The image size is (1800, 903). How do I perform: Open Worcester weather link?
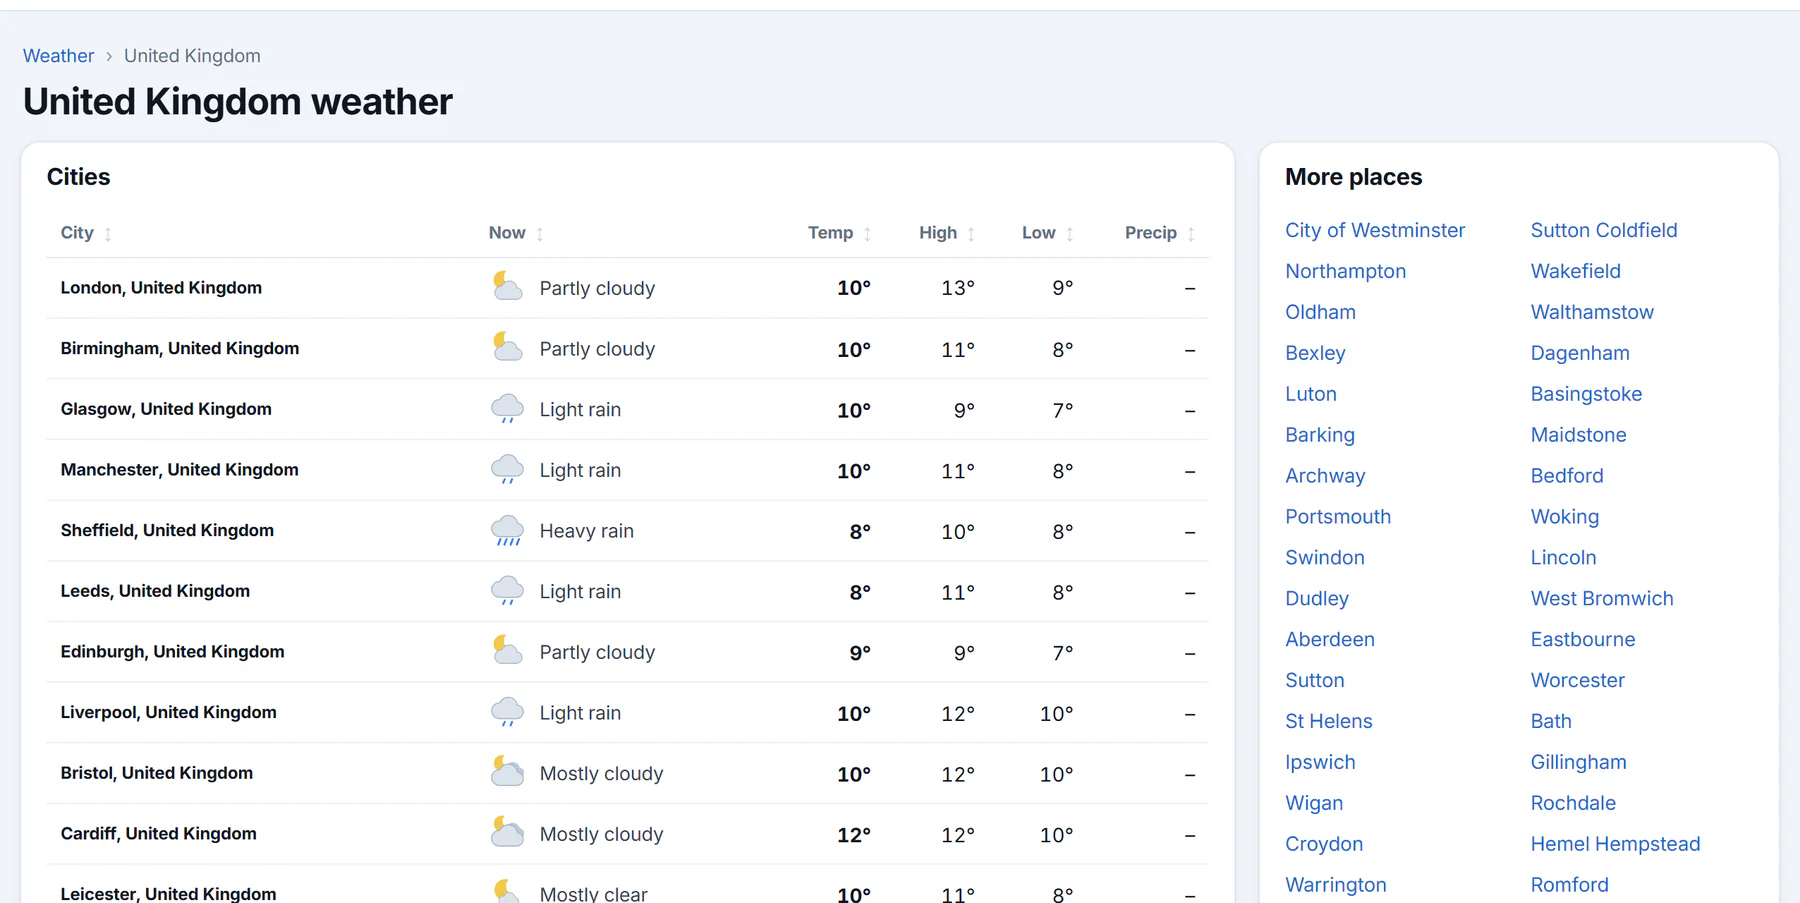pyautogui.click(x=1577, y=680)
